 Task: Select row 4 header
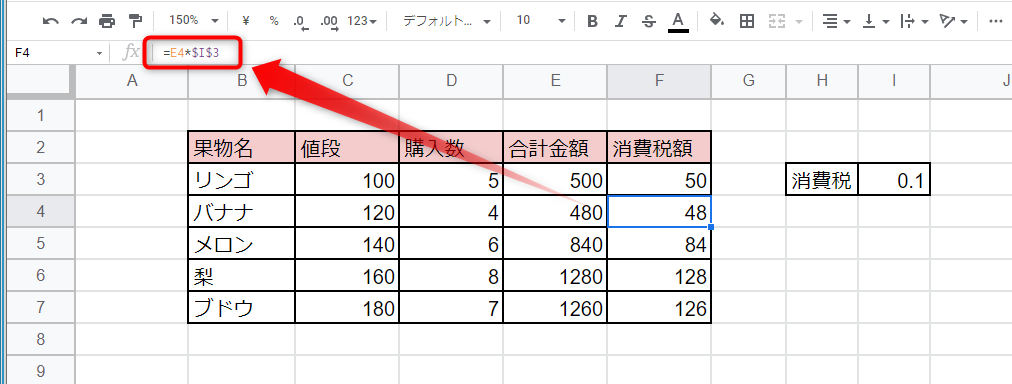click(x=41, y=212)
